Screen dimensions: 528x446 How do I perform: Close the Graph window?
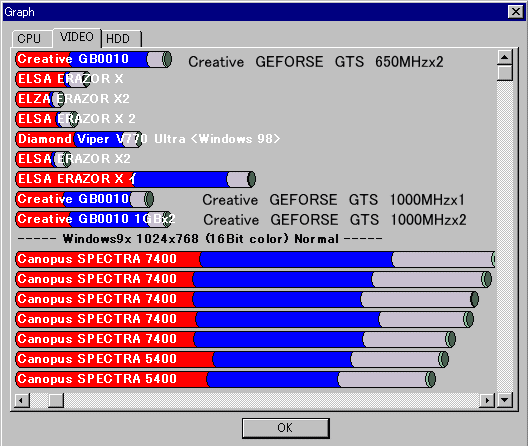point(516,12)
